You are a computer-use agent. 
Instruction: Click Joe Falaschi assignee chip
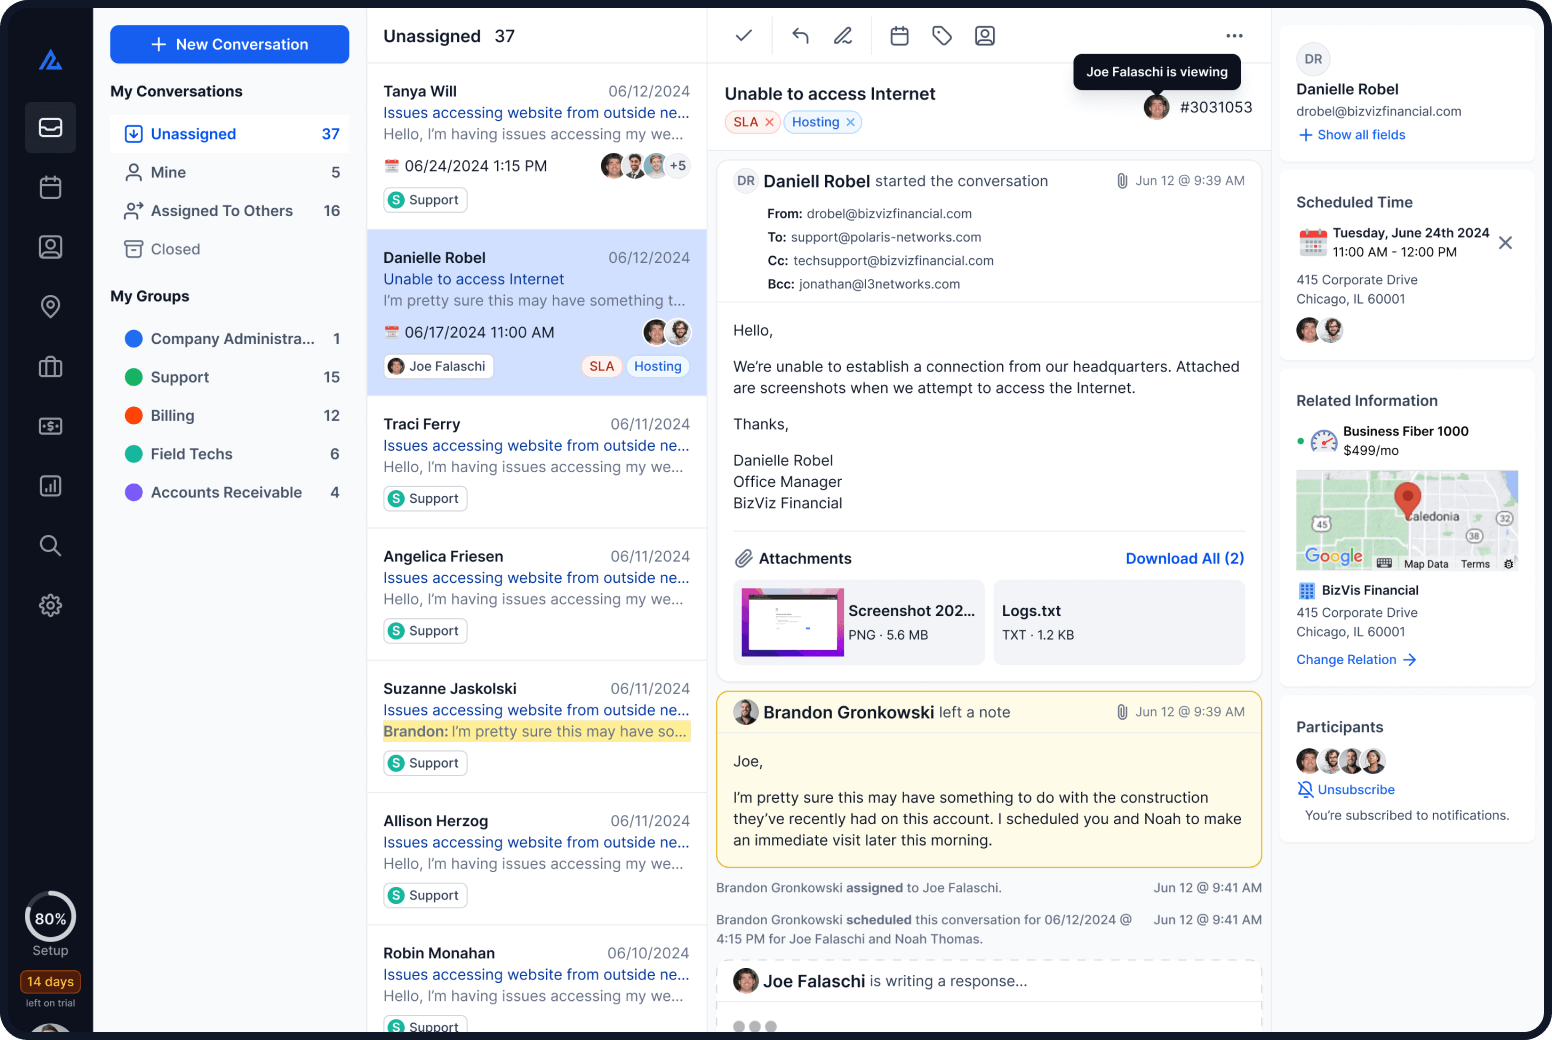click(x=439, y=366)
